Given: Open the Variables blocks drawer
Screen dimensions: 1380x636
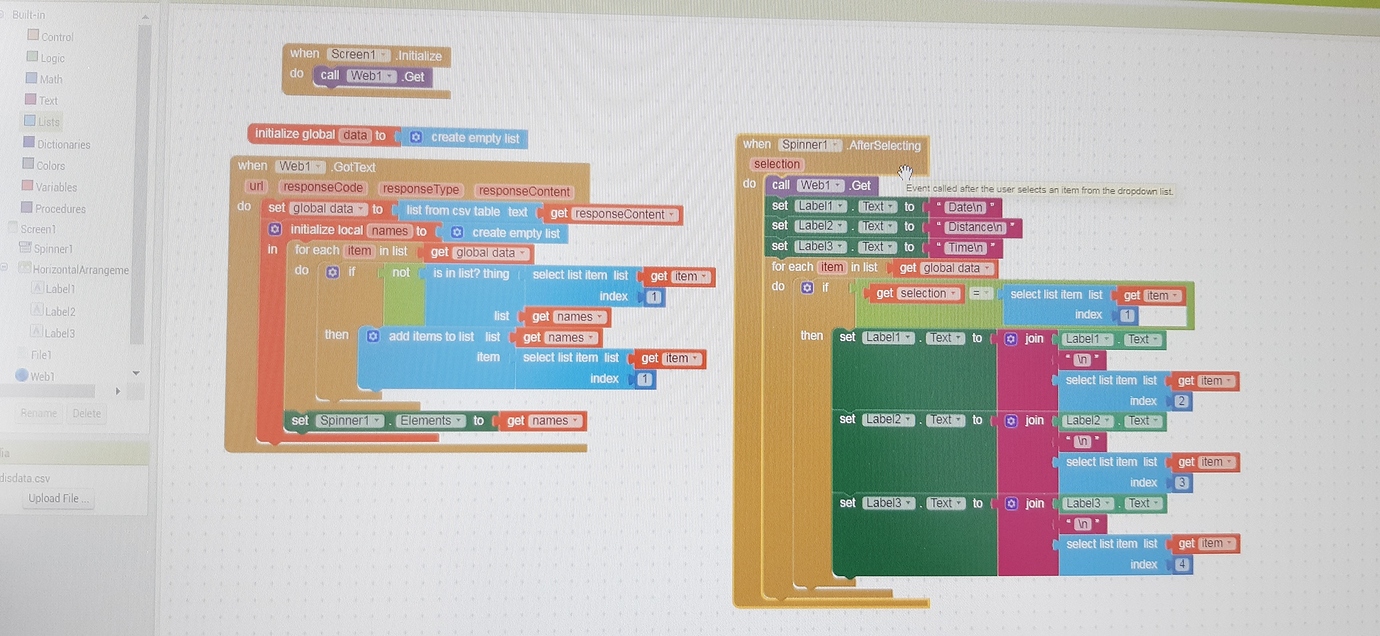Looking at the screenshot, I should (56, 186).
